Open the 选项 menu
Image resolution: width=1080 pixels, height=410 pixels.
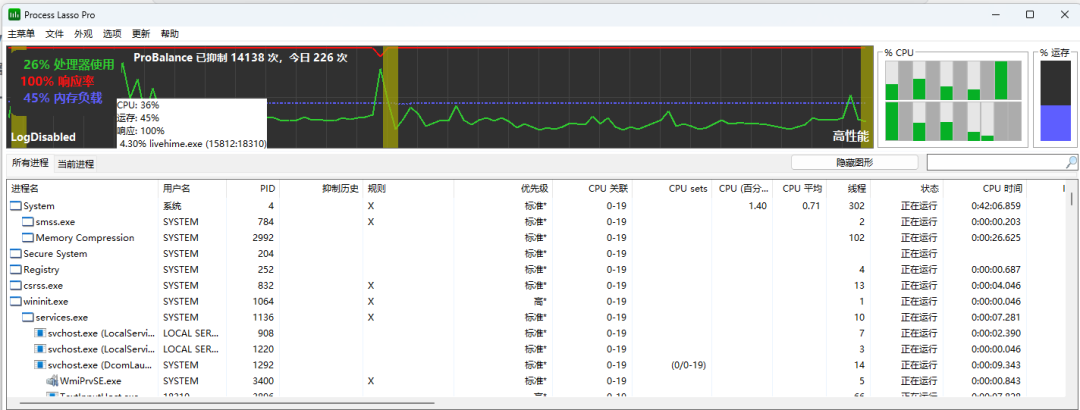point(112,34)
